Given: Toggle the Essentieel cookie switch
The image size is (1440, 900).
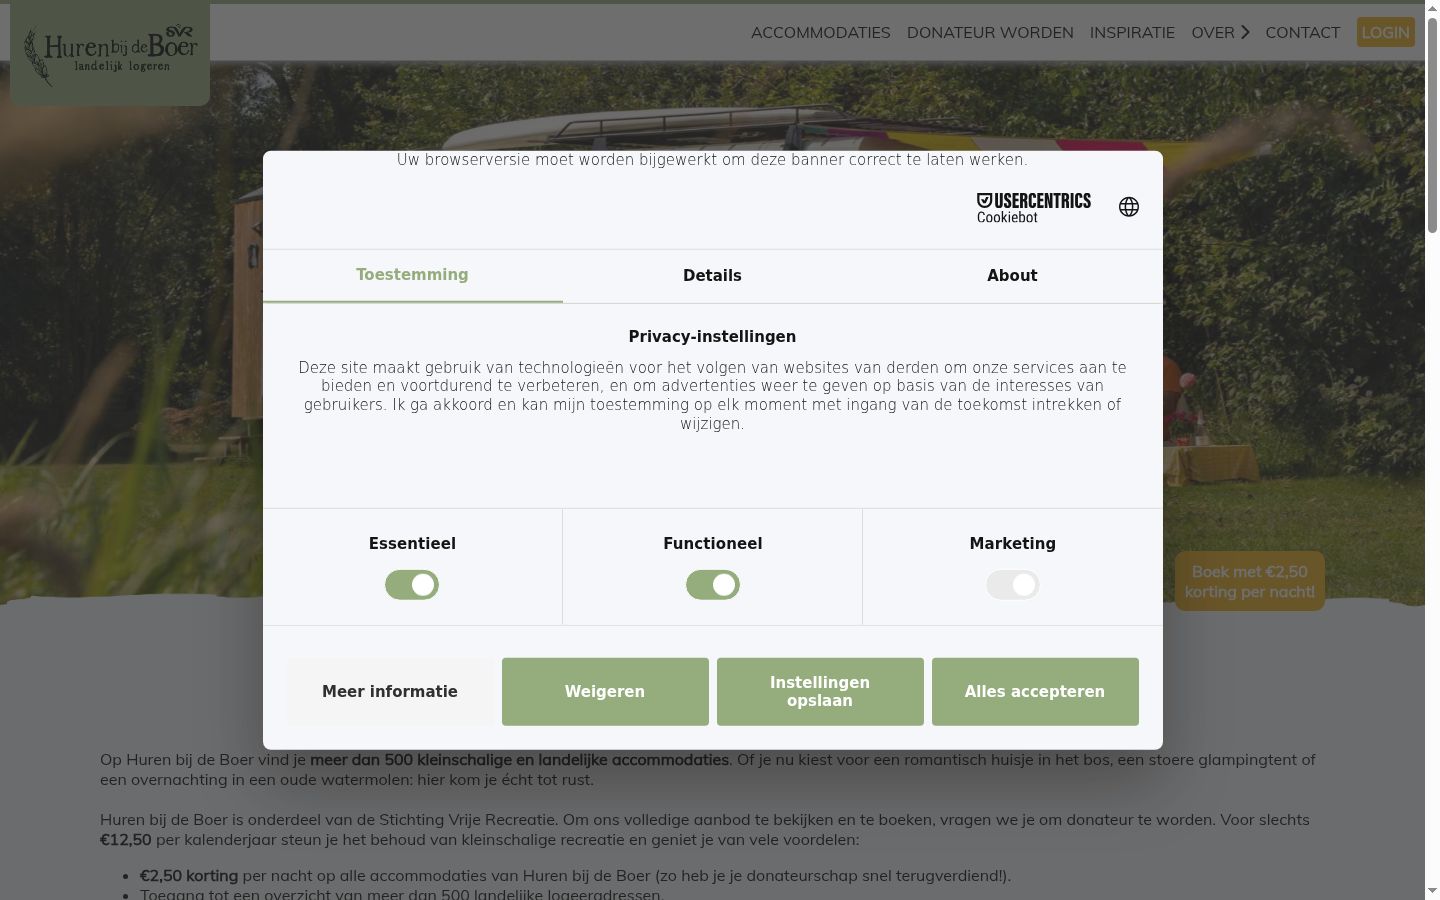Looking at the screenshot, I should tap(412, 585).
